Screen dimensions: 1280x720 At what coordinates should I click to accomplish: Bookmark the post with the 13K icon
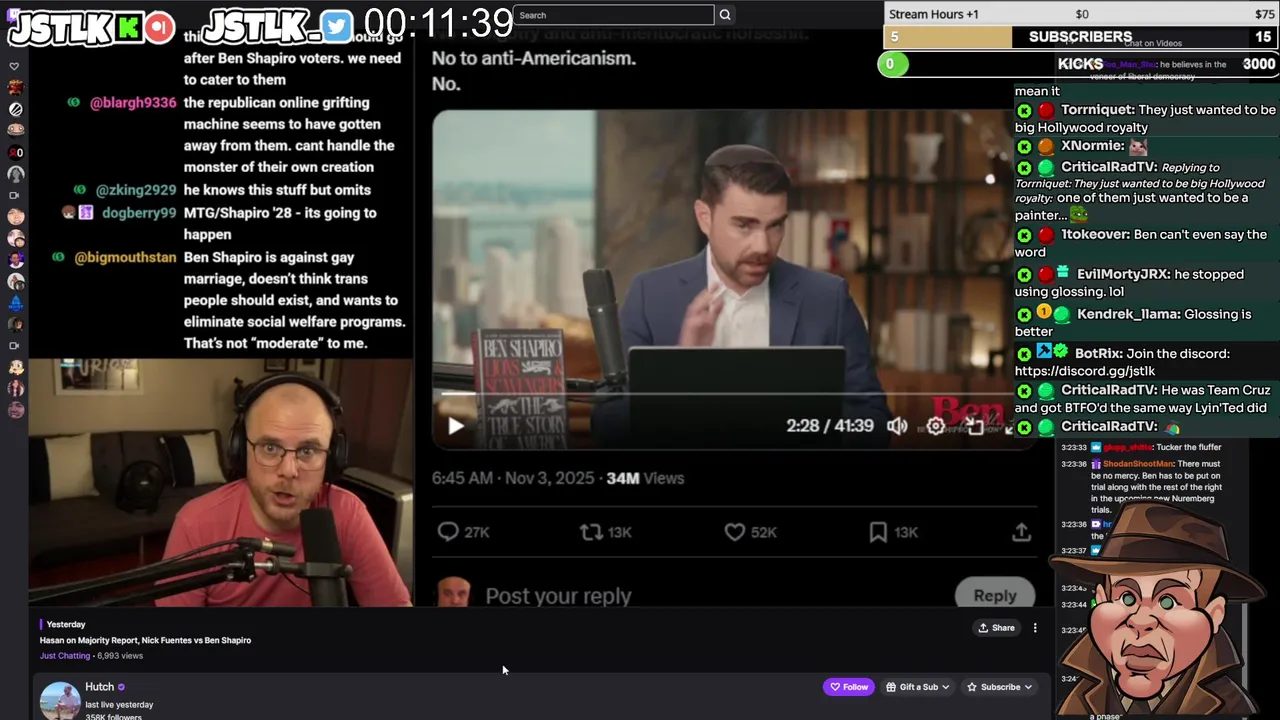[x=878, y=532]
